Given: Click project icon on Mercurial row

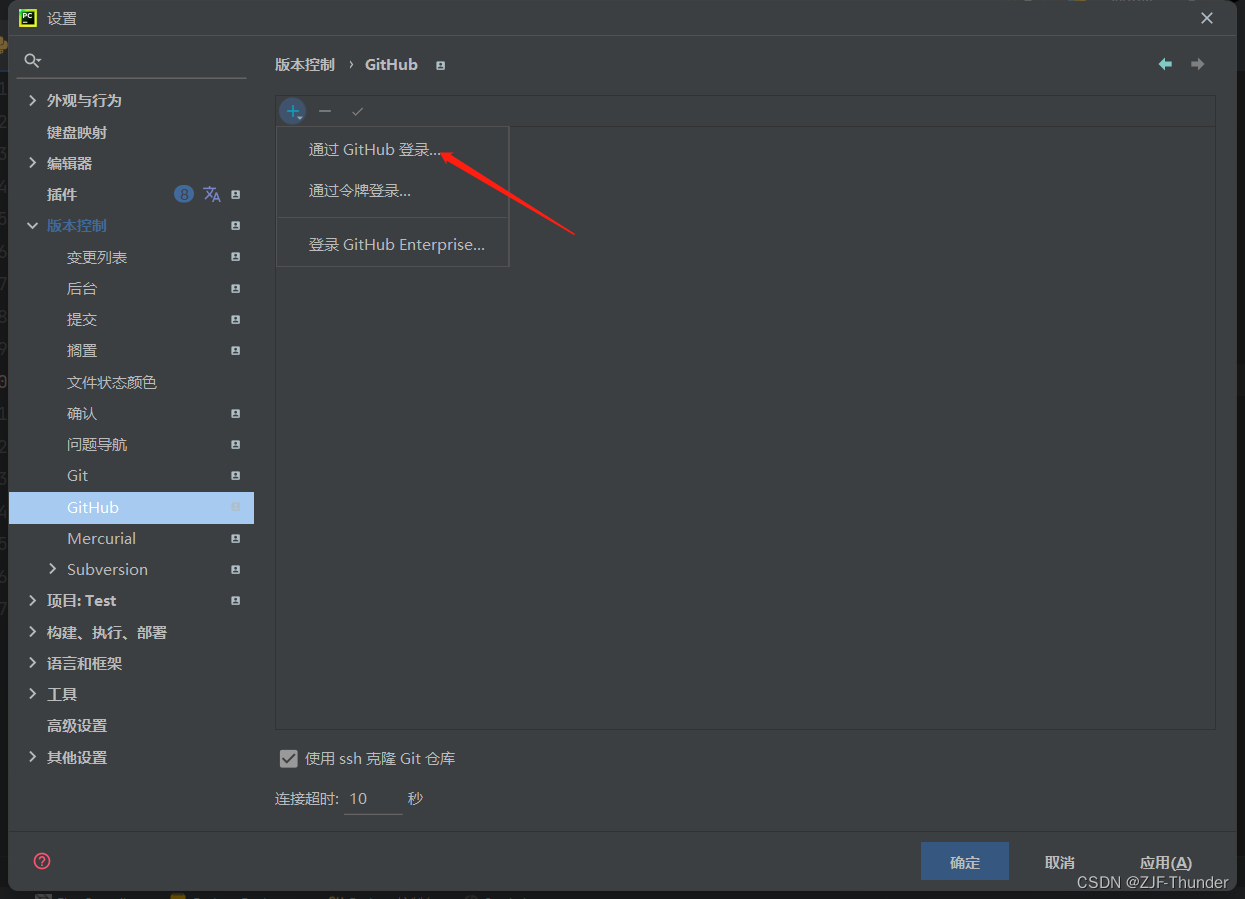Looking at the screenshot, I should click(236, 538).
